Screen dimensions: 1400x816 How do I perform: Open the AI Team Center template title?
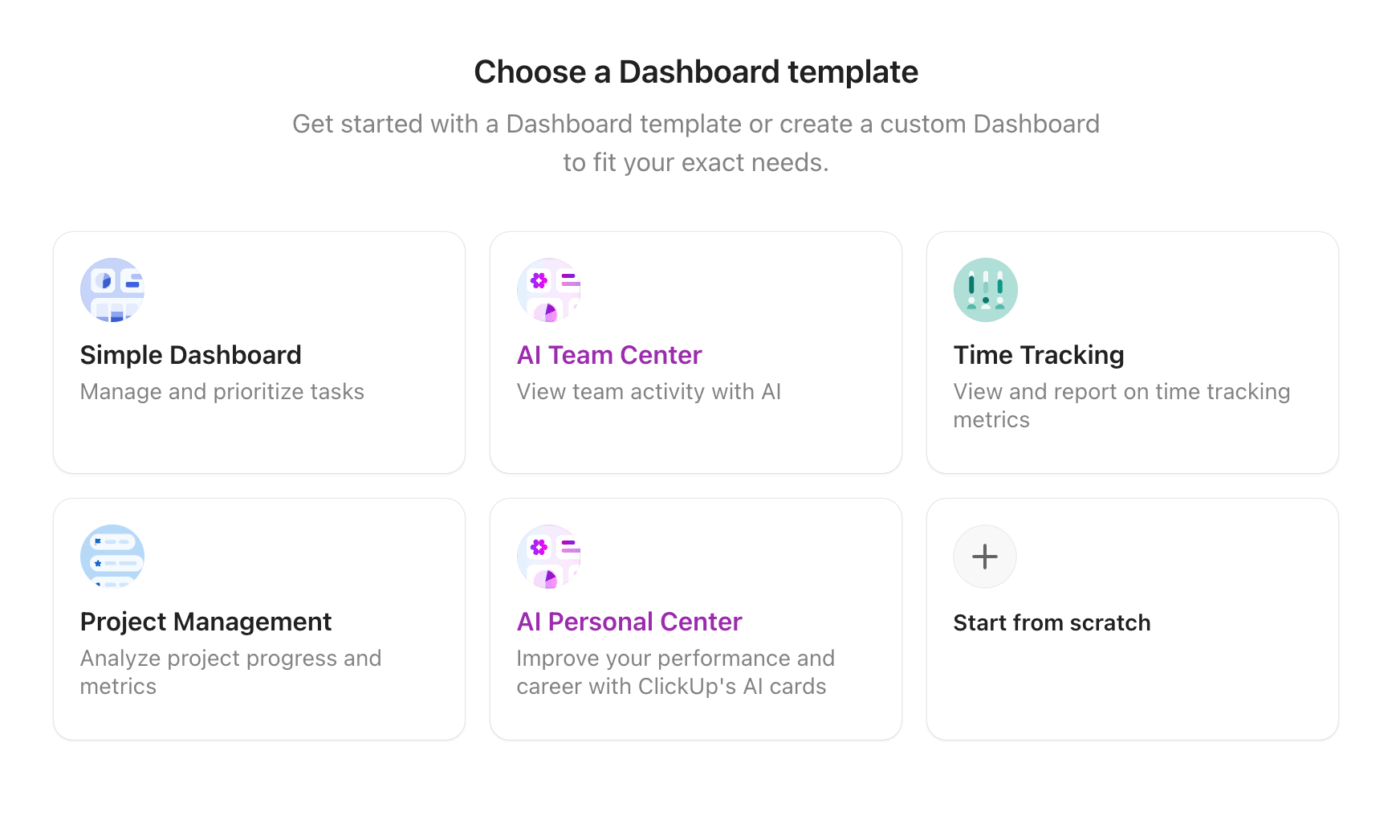(609, 355)
